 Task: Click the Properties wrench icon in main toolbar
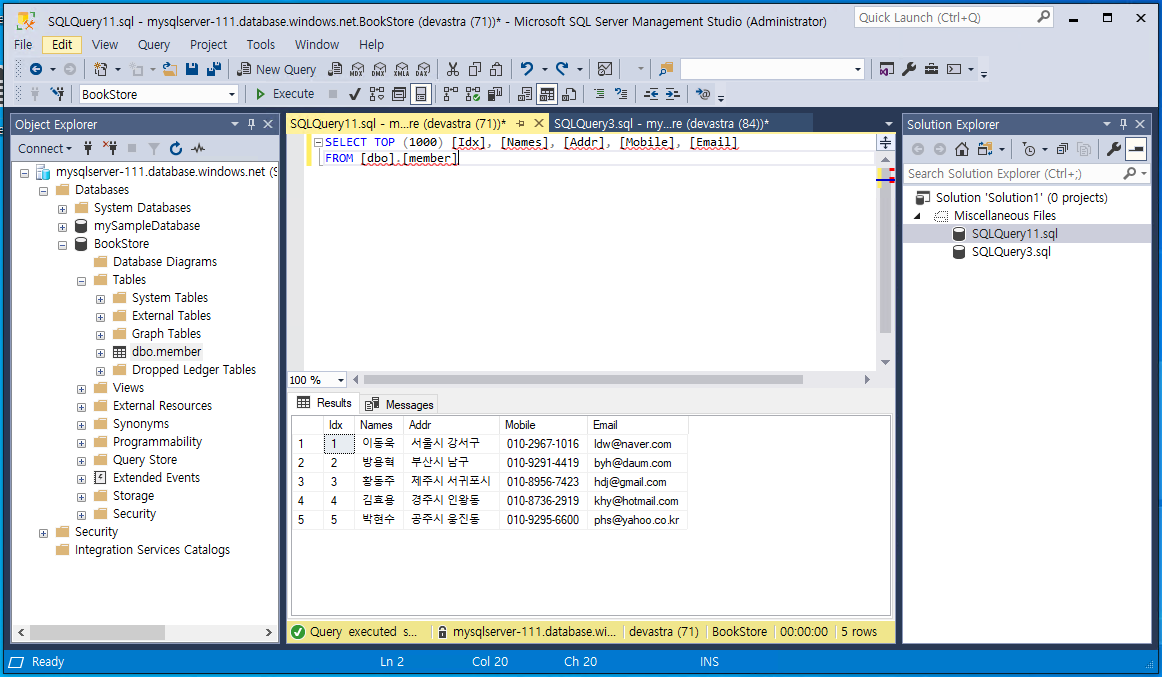coord(909,70)
